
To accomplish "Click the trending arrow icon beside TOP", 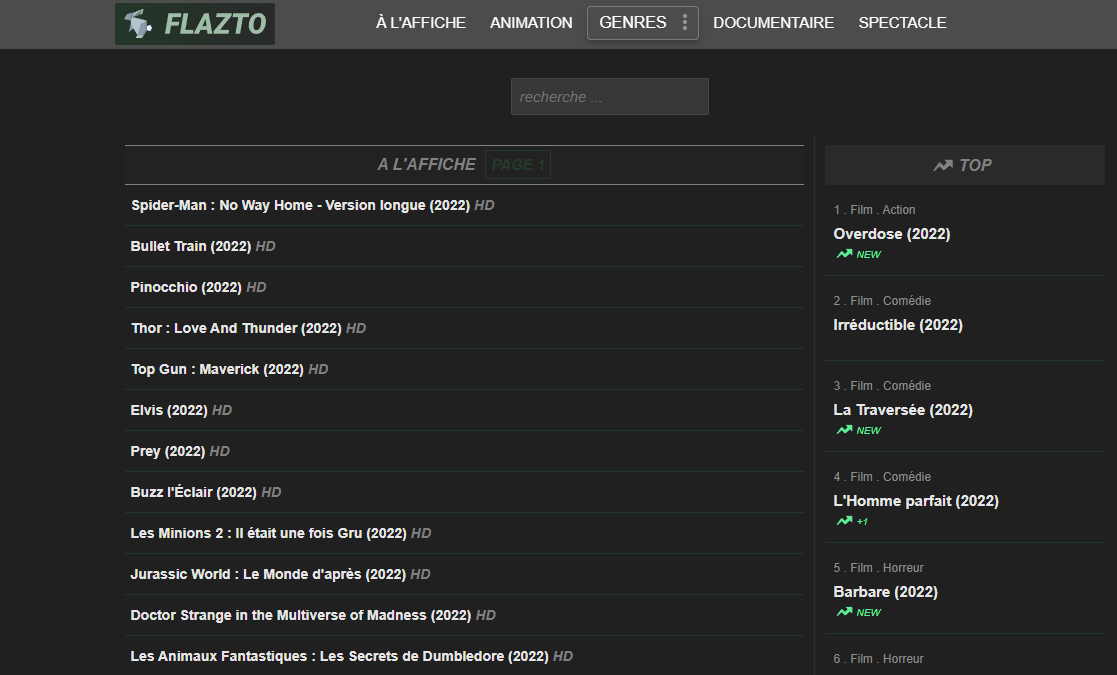I will pos(942,165).
